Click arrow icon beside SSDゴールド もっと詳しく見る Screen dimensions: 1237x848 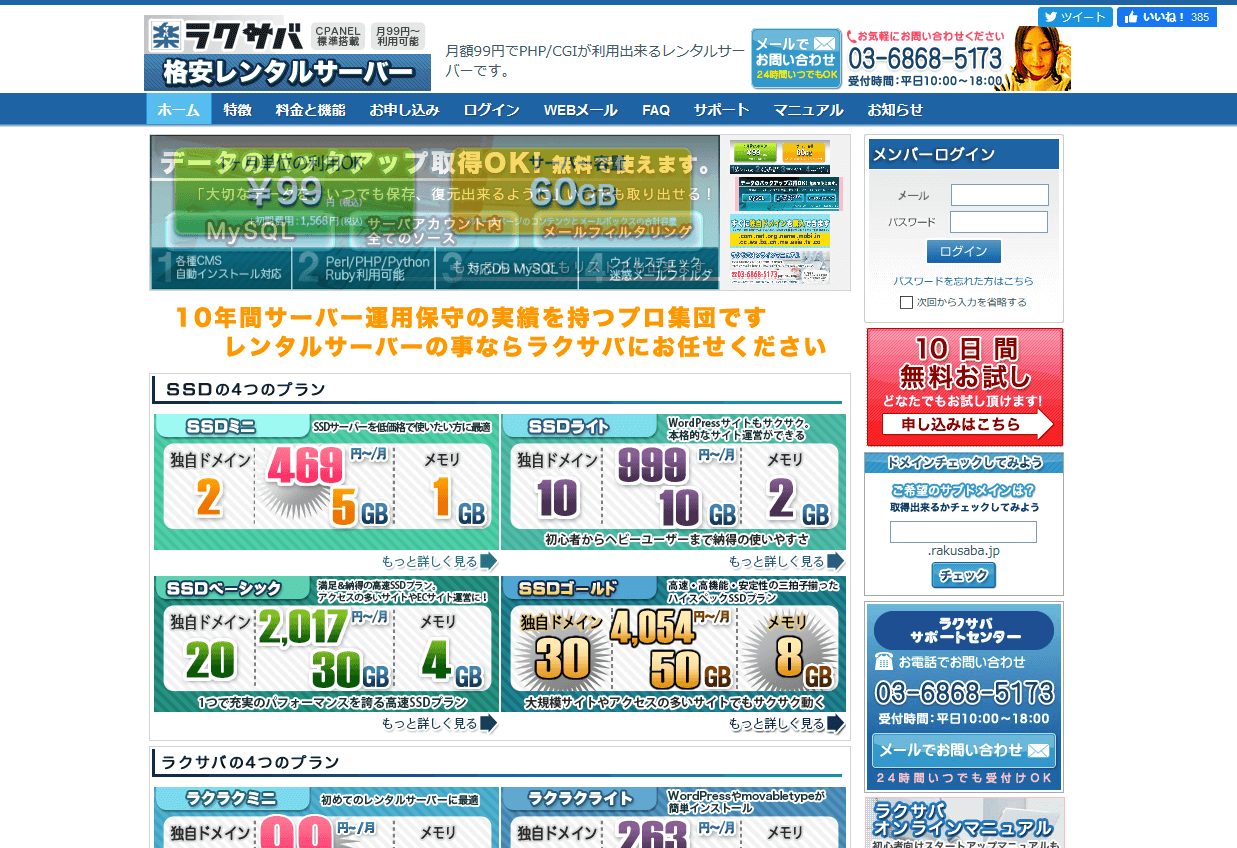pos(835,723)
